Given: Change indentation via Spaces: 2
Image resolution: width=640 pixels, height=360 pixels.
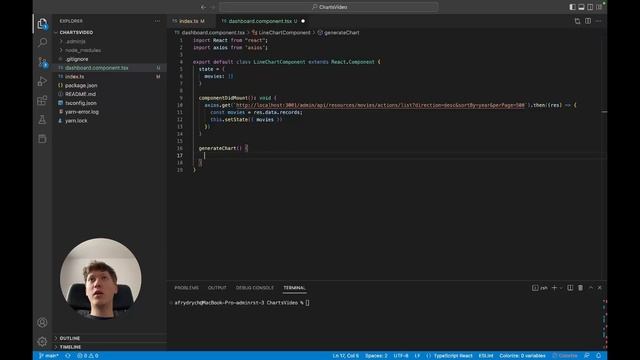Looking at the screenshot, I should point(376,356).
